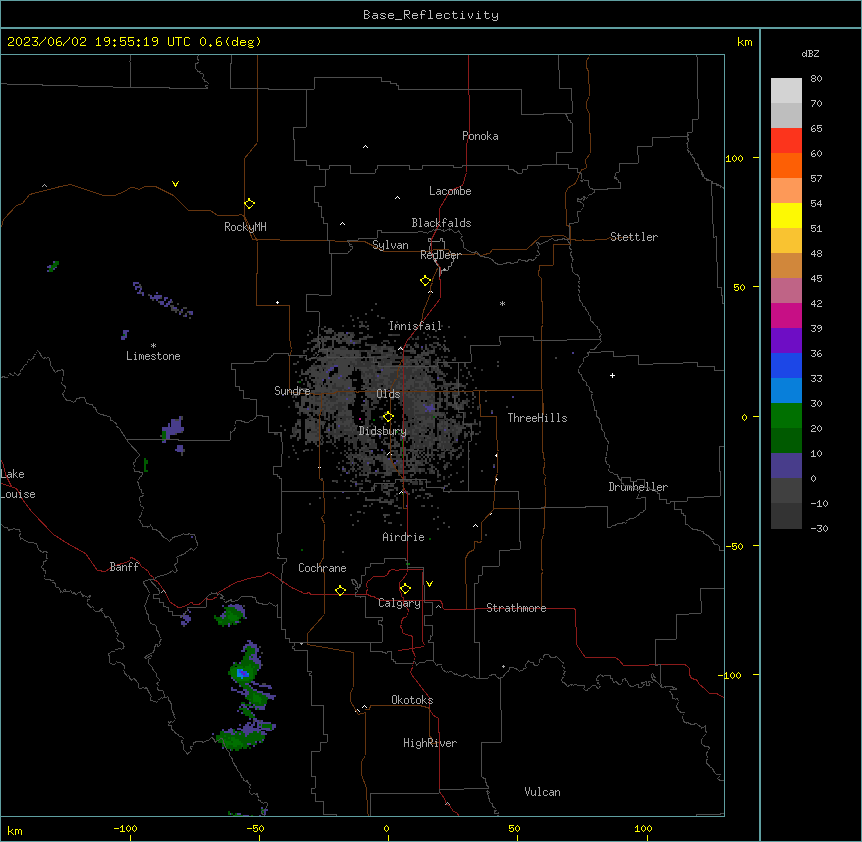The width and height of the screenshot is (862, 842).
Task: Click the RedDeer city label
Action: 440,255
